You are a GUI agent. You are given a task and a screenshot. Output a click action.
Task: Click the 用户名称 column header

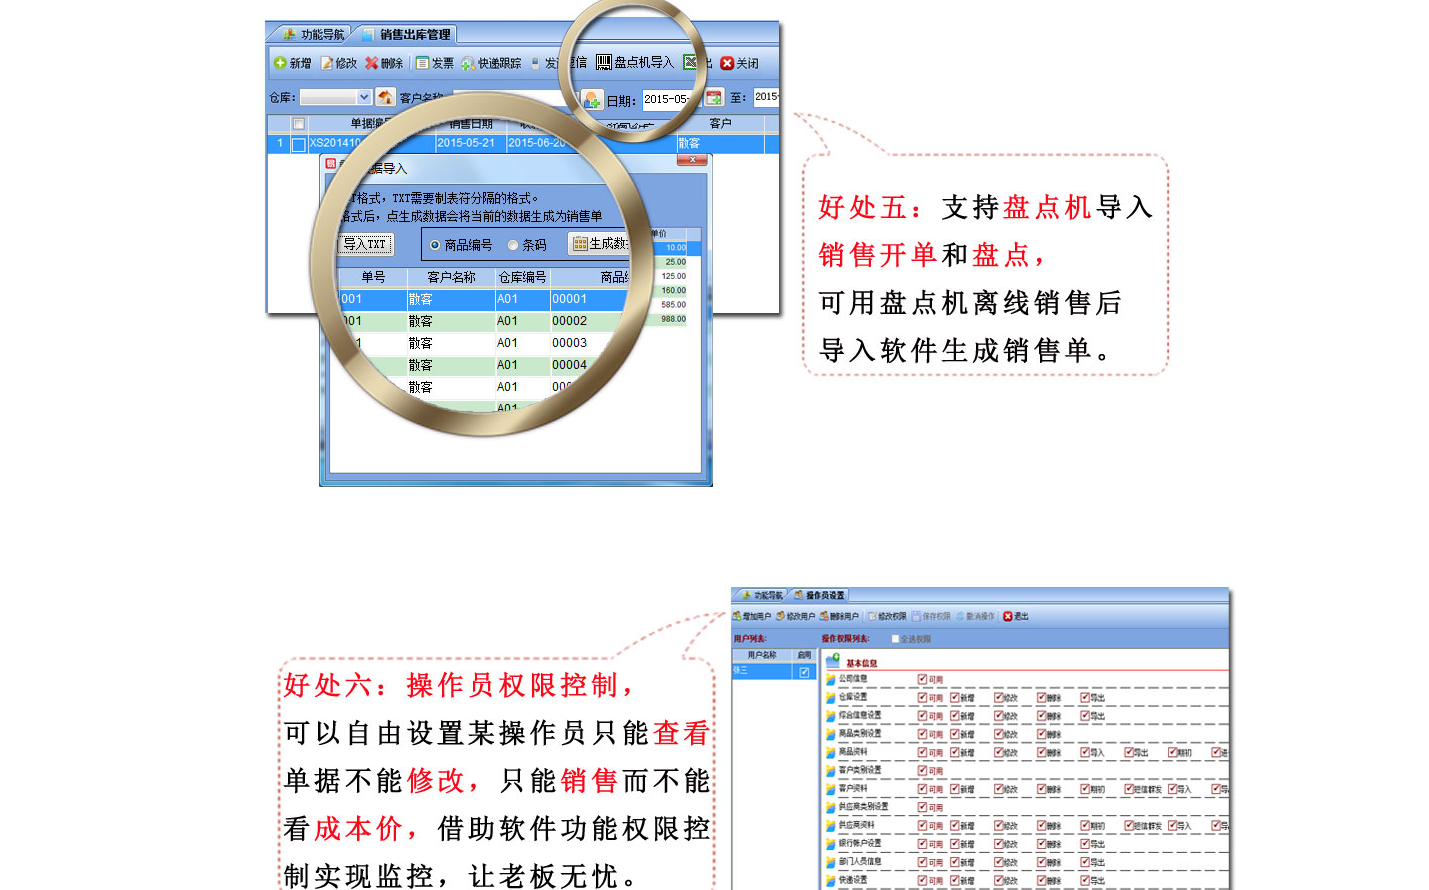762,655
